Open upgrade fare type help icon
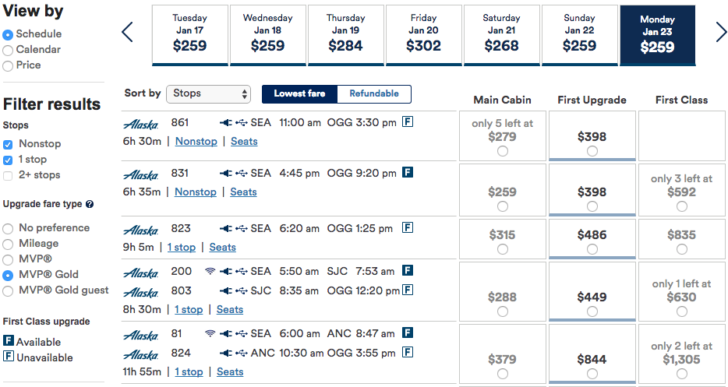This screenshot has height=387, width=728. [x=90, y=204]
